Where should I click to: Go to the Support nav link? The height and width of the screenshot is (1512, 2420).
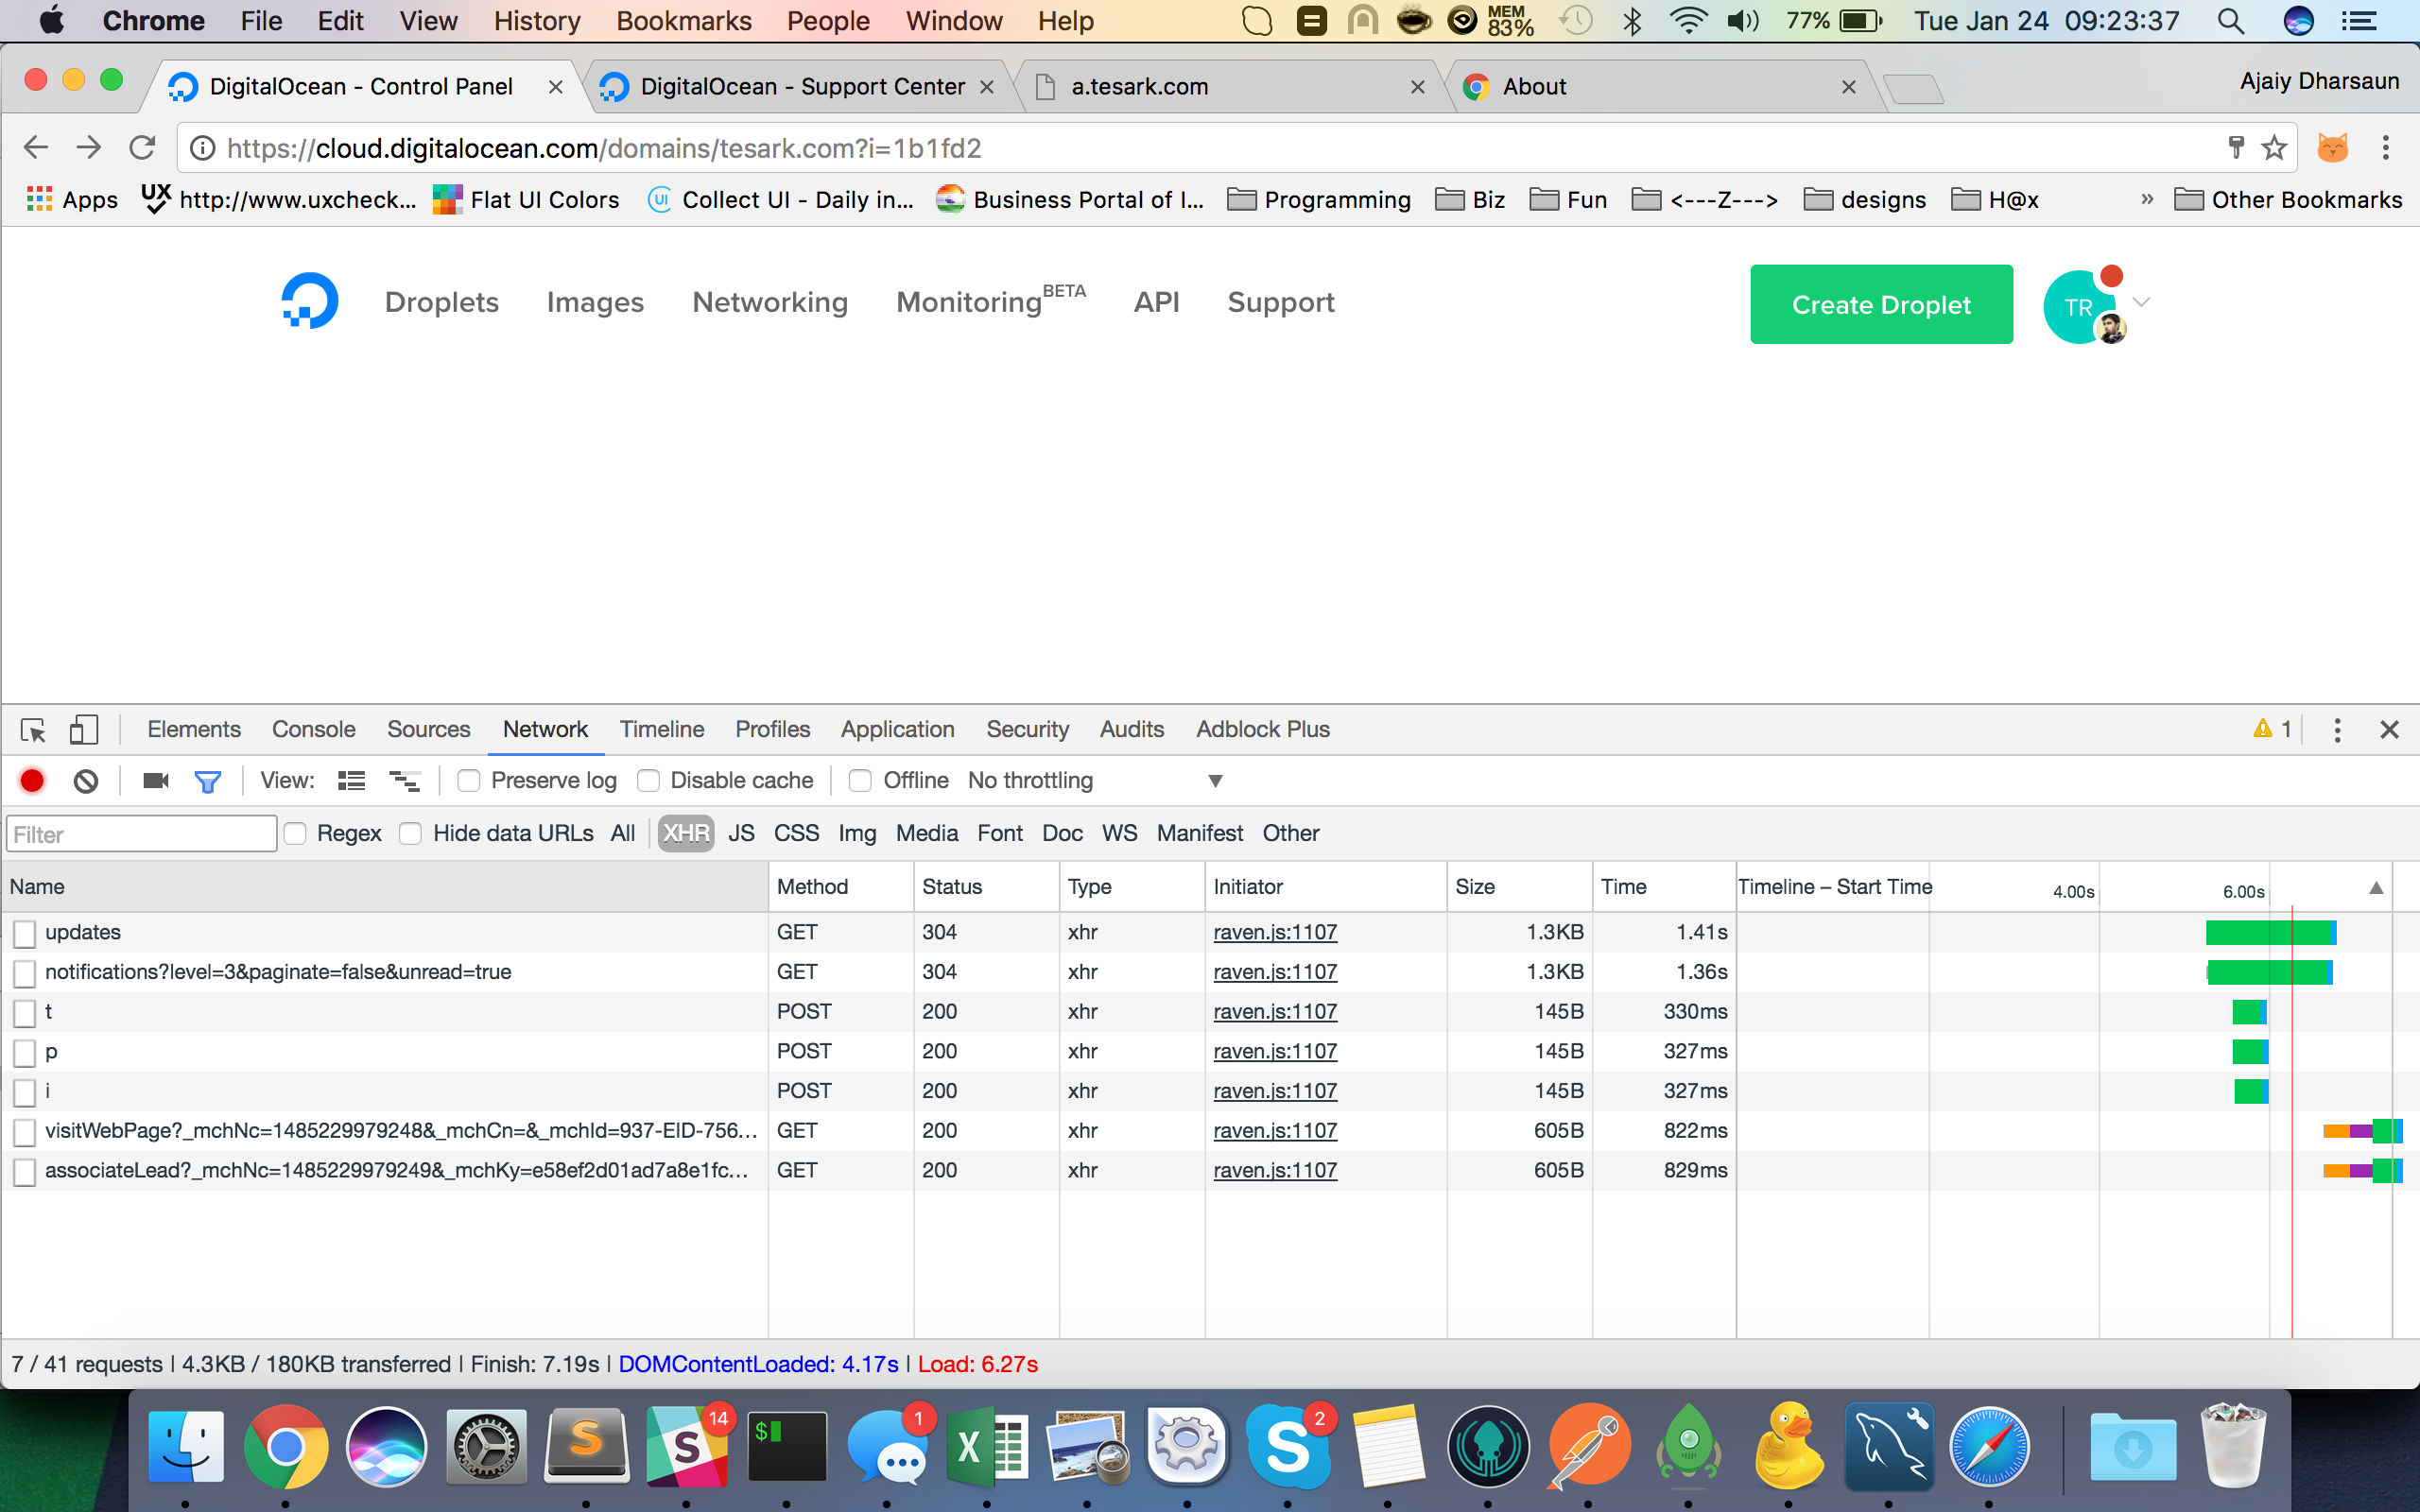coord(1280,302)
